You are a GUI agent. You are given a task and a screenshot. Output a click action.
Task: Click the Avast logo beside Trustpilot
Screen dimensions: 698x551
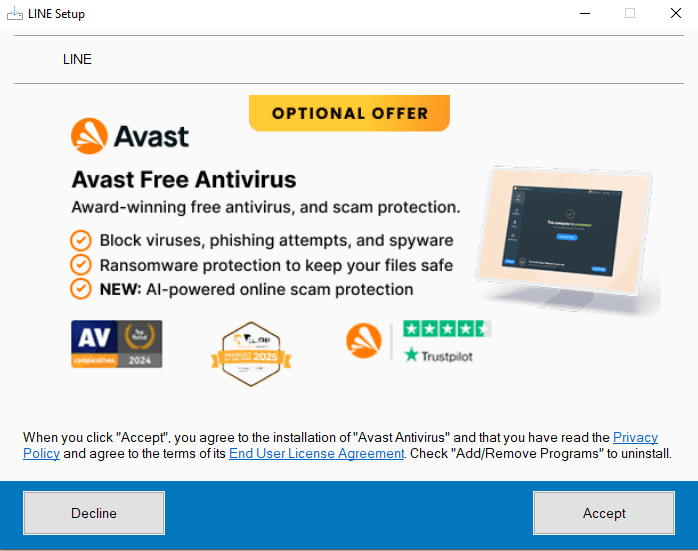click(x=364, y=340)
